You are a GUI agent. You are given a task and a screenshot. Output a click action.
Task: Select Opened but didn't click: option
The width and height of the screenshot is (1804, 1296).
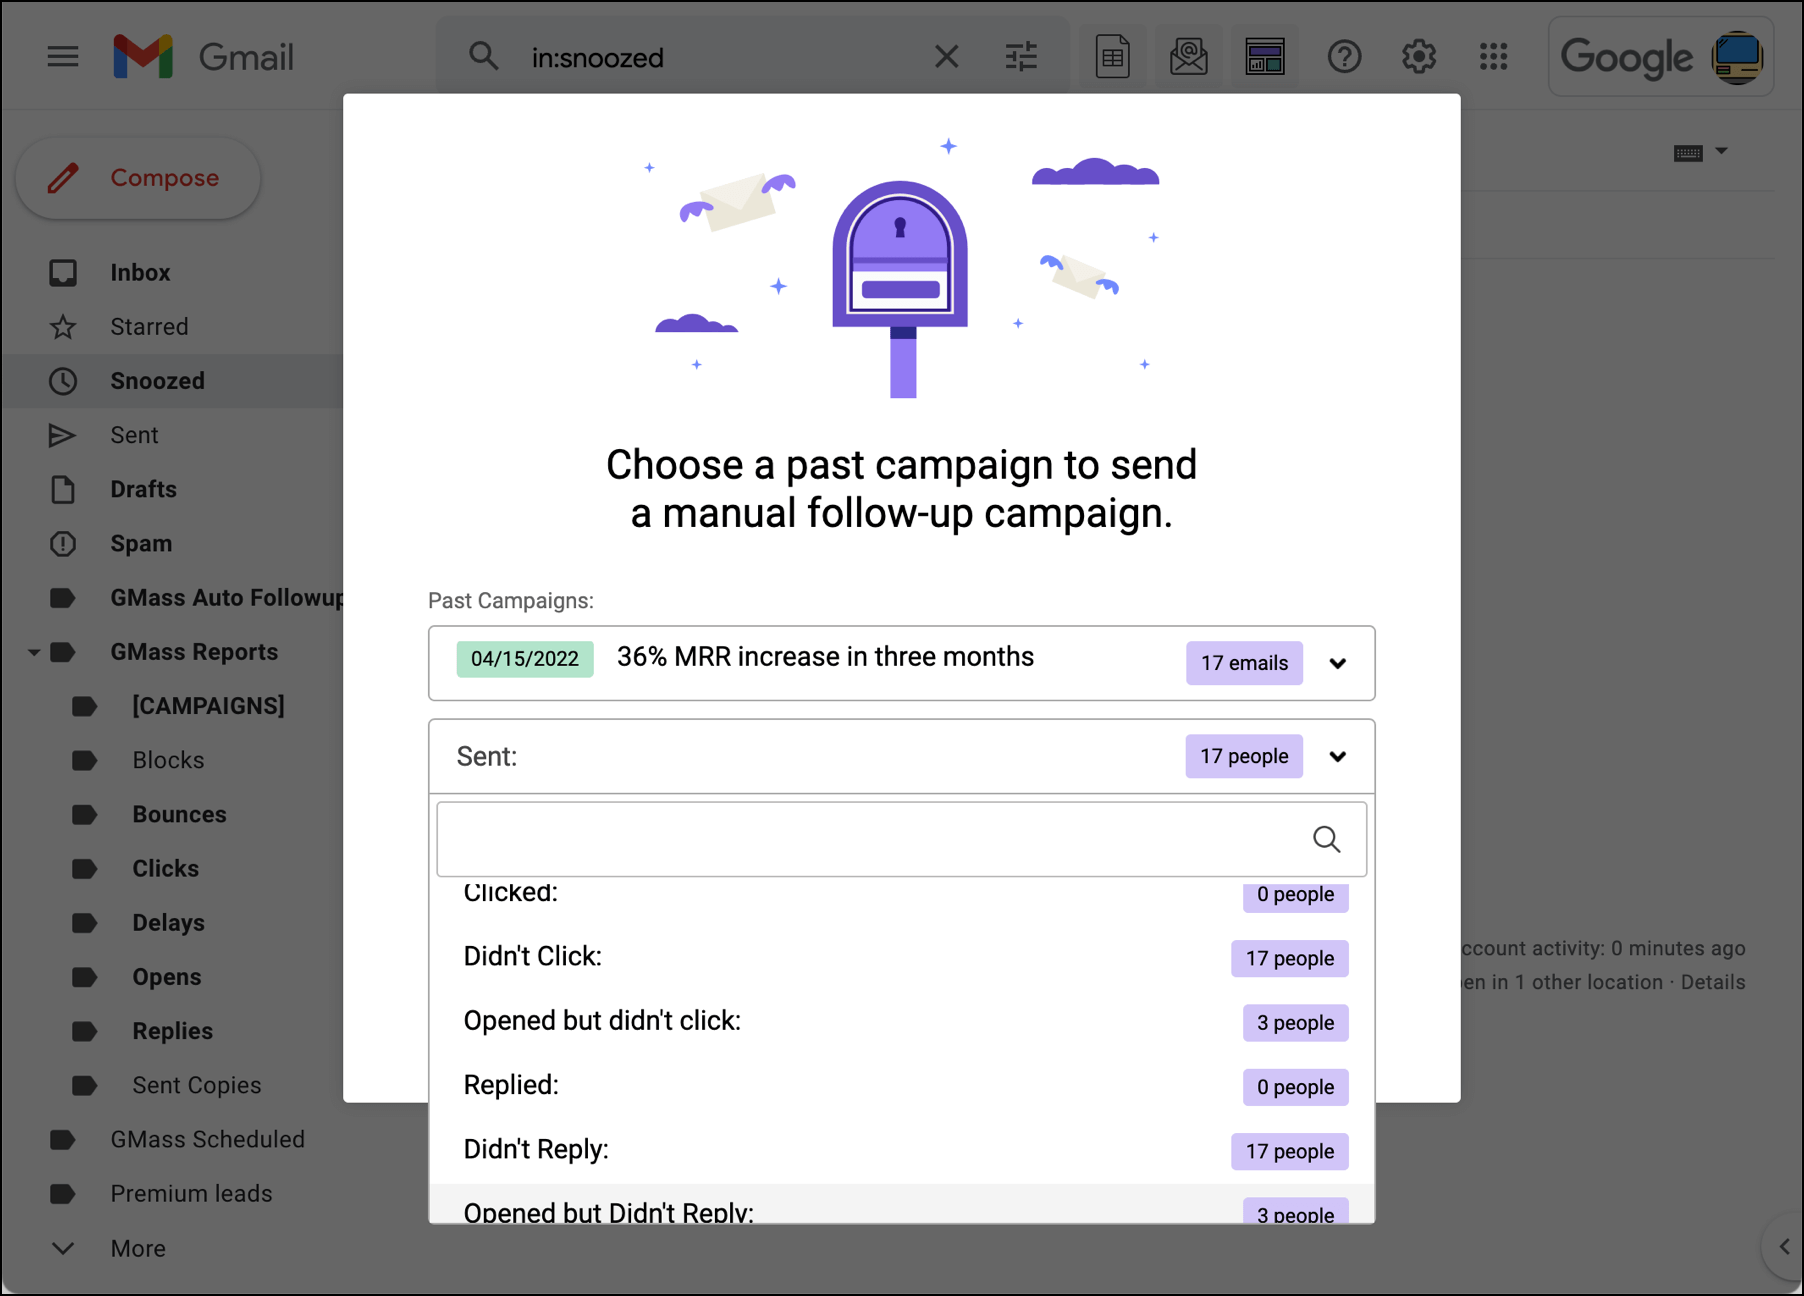902,1021
